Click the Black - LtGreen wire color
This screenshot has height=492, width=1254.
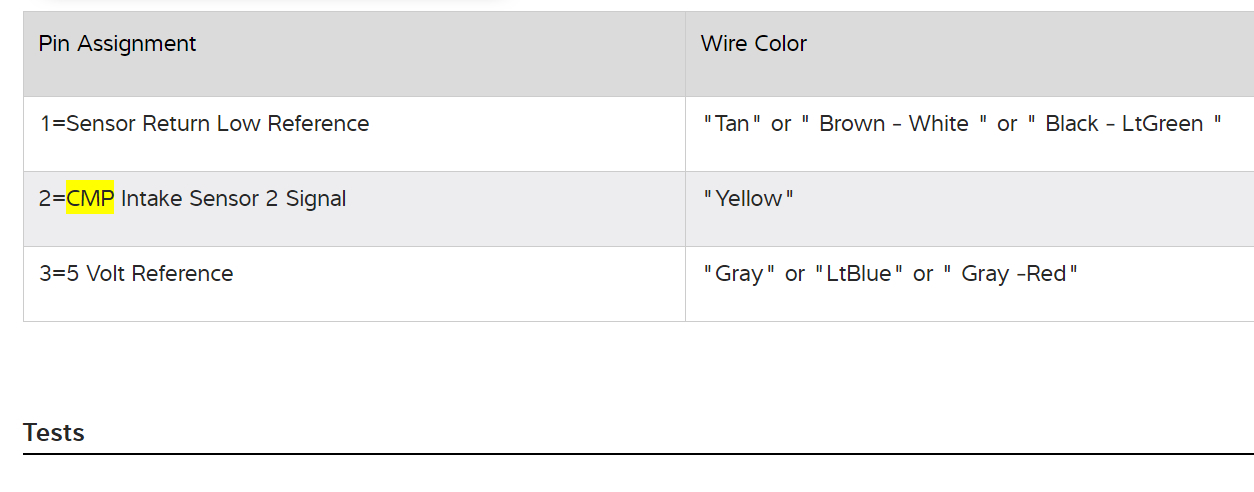(1123, 124)
